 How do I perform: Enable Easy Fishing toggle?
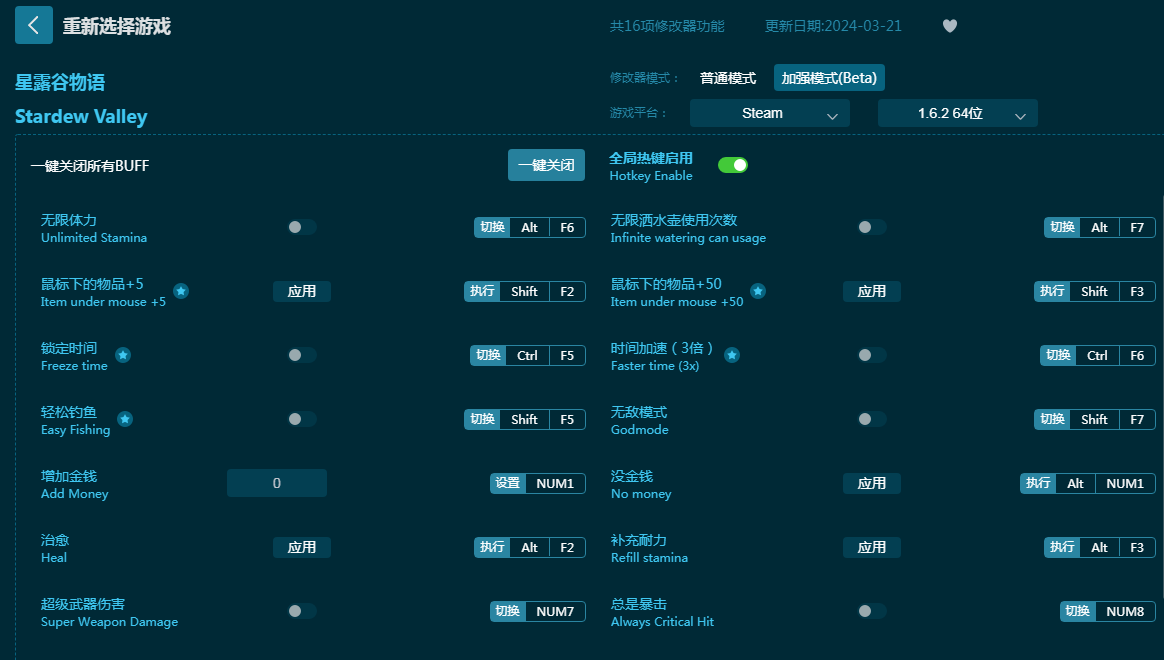click(302, 419)
